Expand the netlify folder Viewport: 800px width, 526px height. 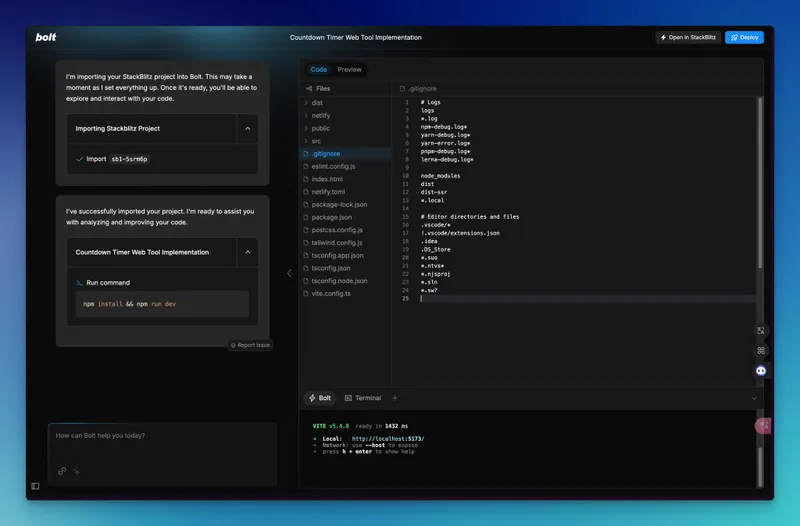point(320,115)
